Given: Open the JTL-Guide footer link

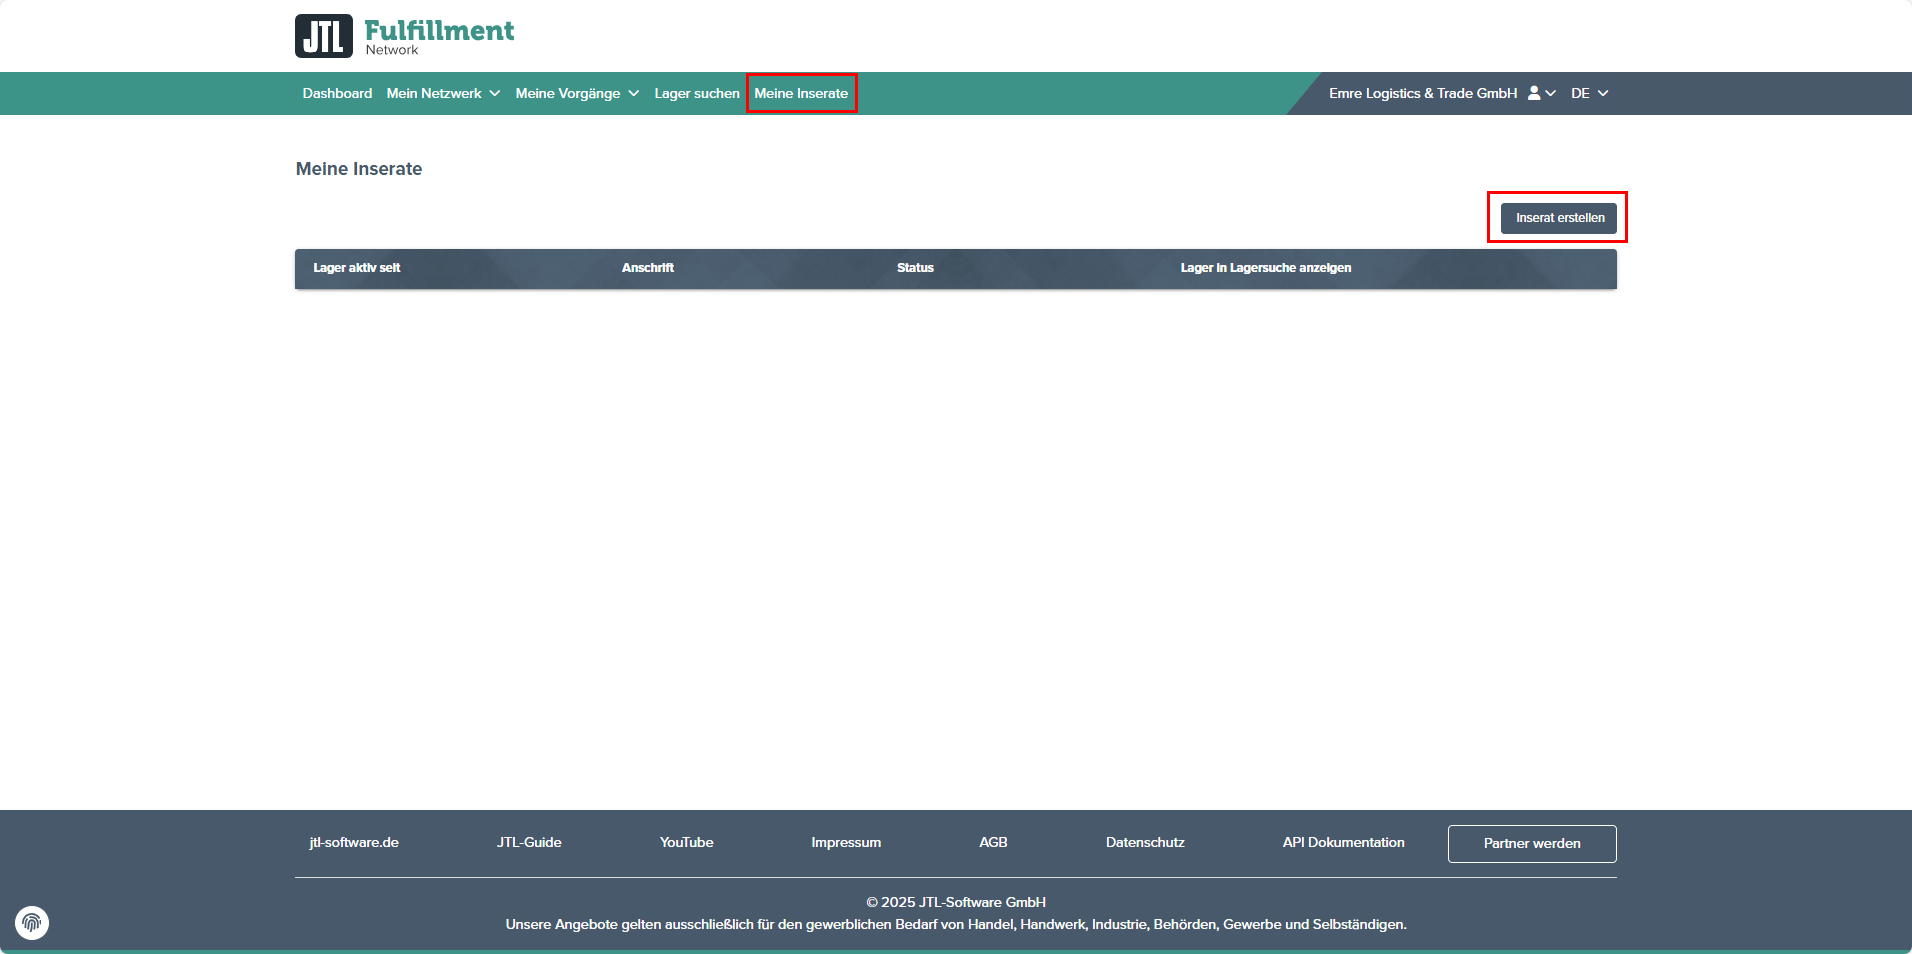Looking at the screenshot, I should (529, 842).
